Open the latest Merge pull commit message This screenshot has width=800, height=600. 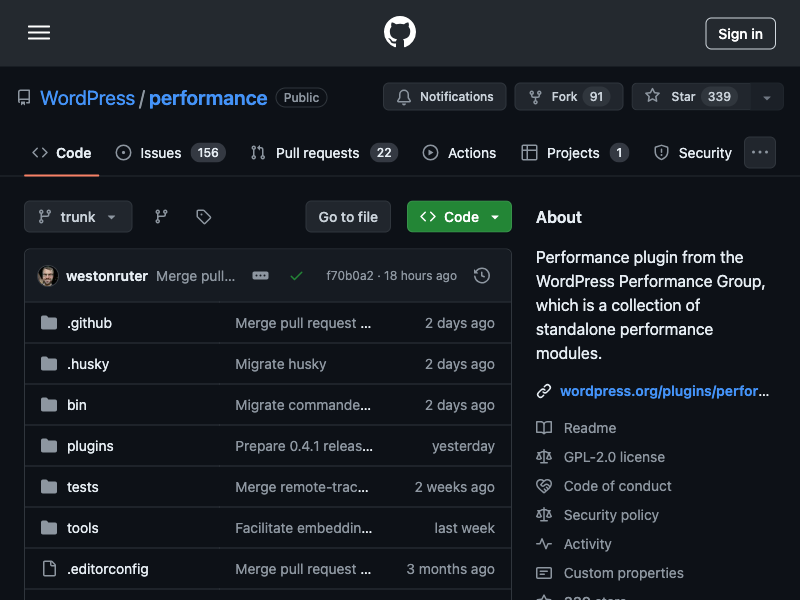point(195,276)
